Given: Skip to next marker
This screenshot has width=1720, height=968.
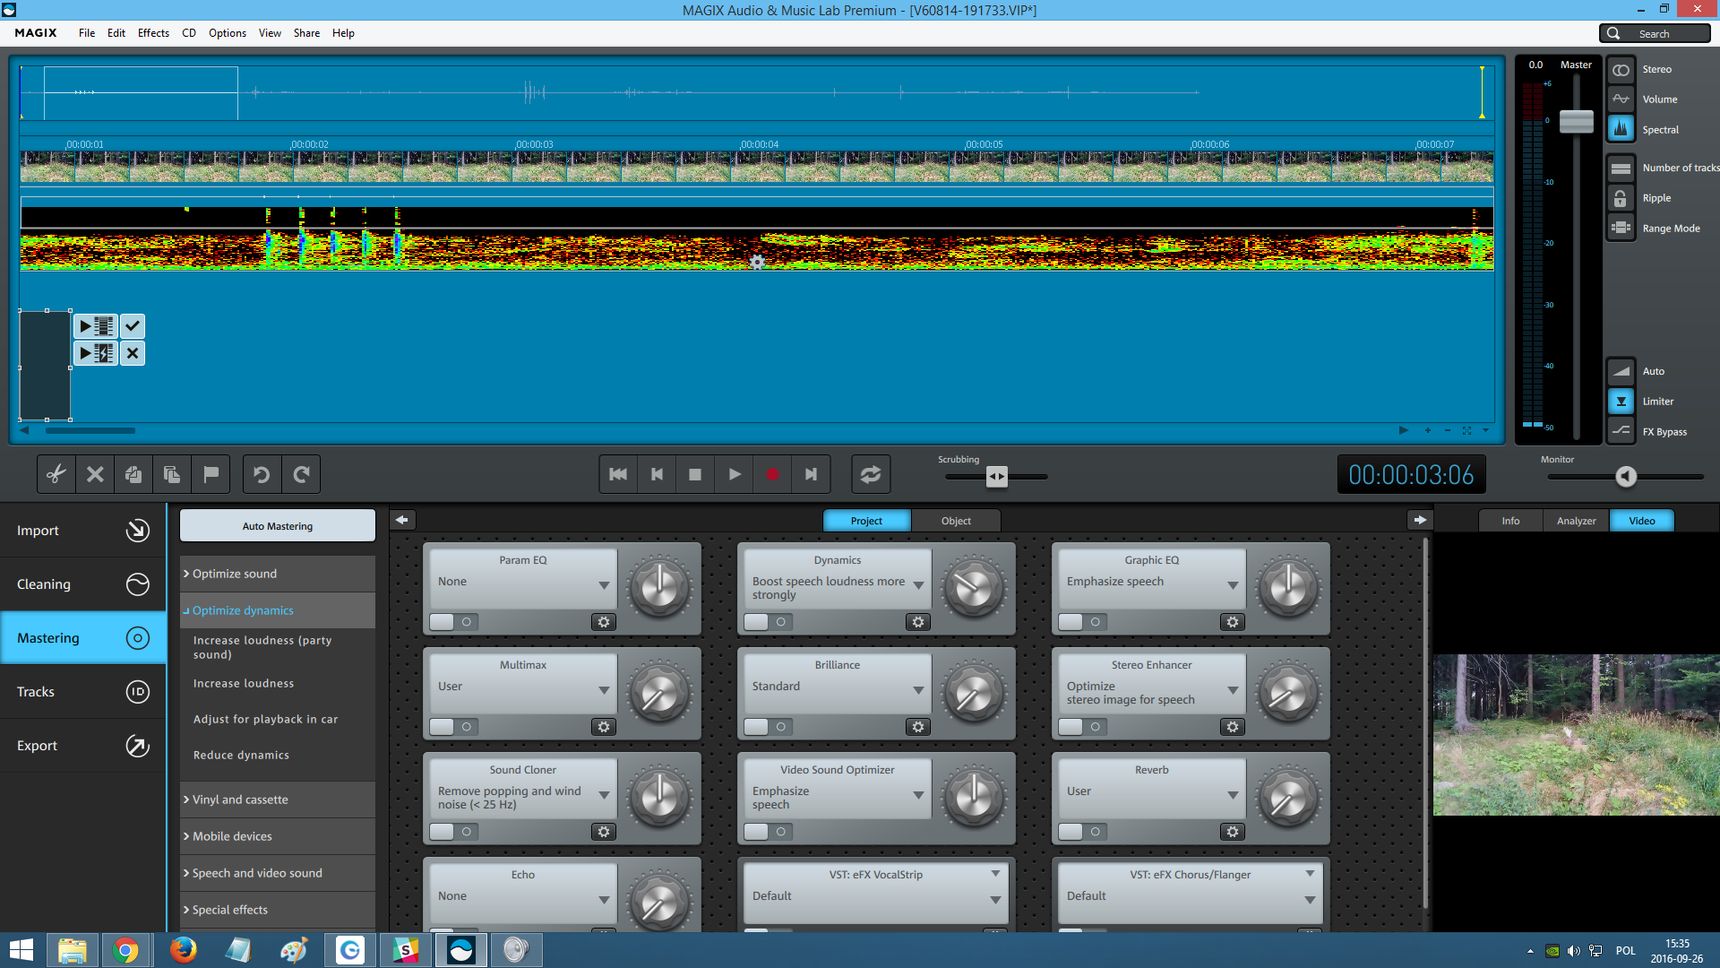Looking at the screenshot, I should [811, 474].
